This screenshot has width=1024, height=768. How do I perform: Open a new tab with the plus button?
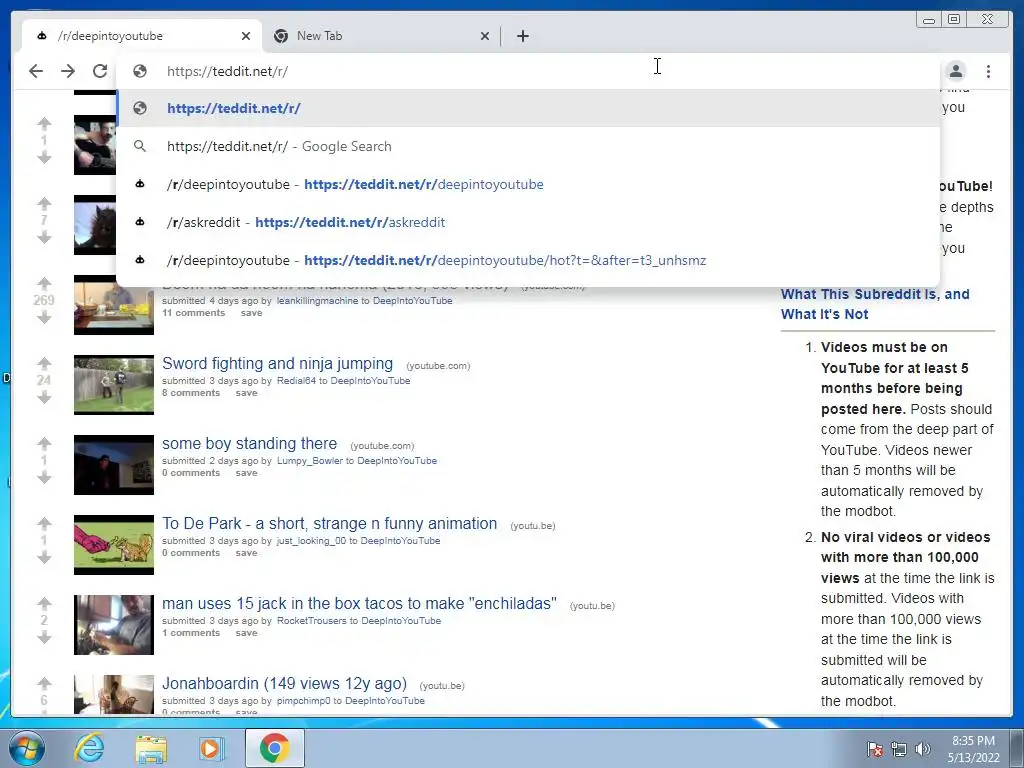[x=522, y=36]
